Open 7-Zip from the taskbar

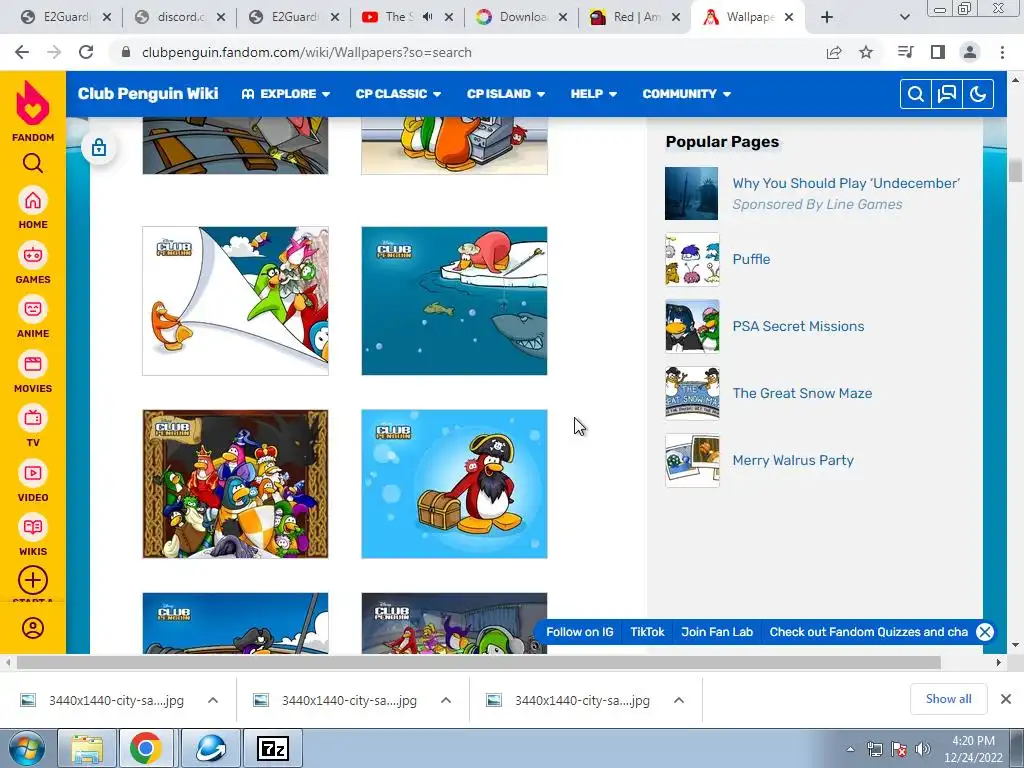(273, 748)
